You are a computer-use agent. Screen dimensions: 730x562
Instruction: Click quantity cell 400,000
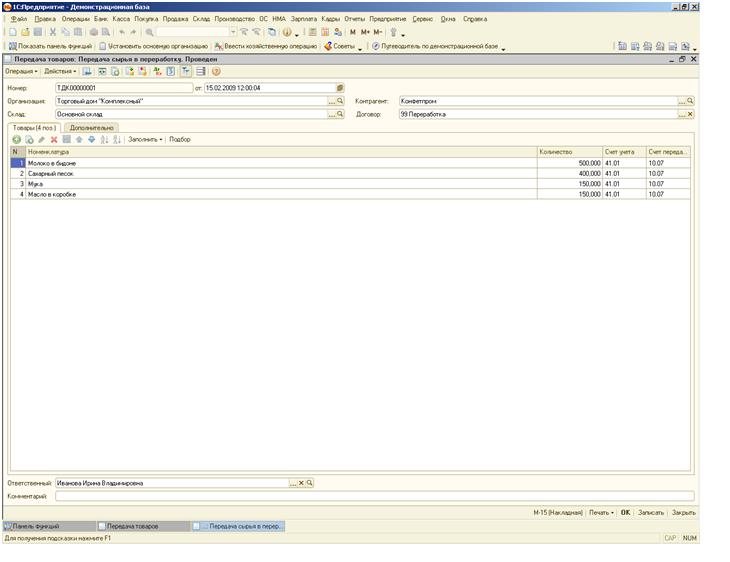(x=570, y=173)
